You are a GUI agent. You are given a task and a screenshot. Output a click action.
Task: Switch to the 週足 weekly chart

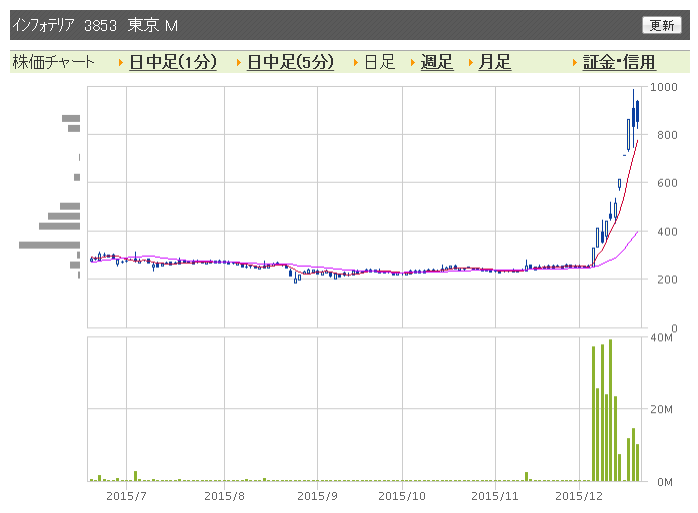point(437,62)
